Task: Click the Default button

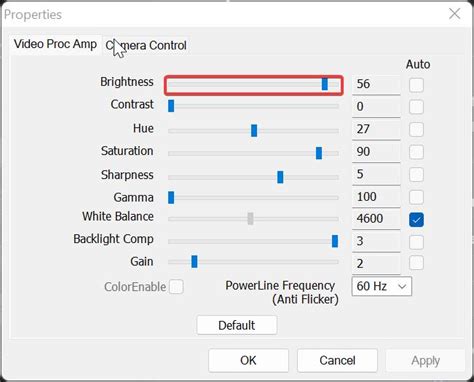Action: tap(237, 325)
